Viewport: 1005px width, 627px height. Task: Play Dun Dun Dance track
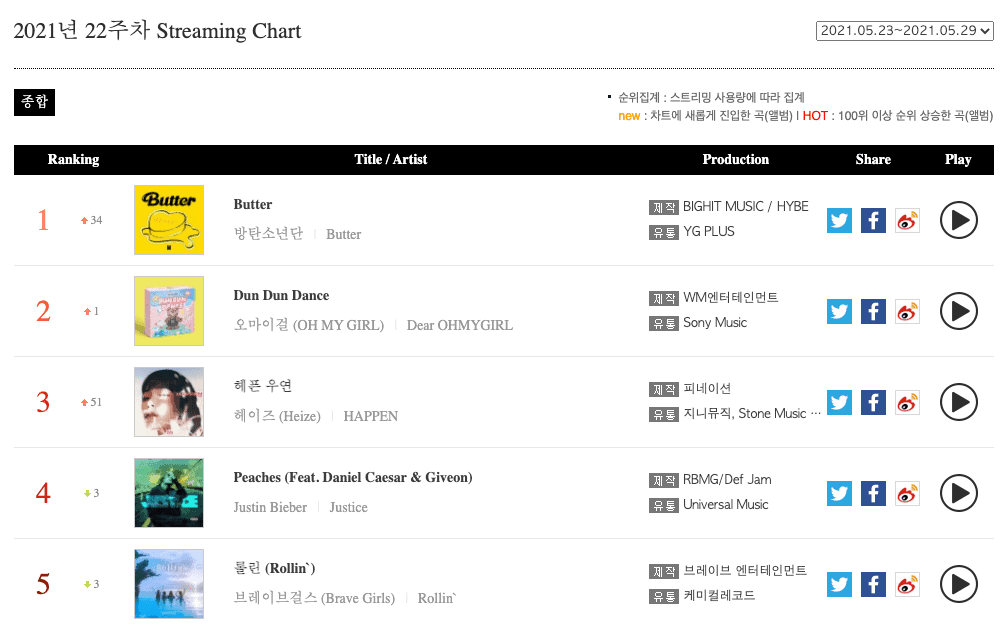pyautogui.click(x=958, y=311)
